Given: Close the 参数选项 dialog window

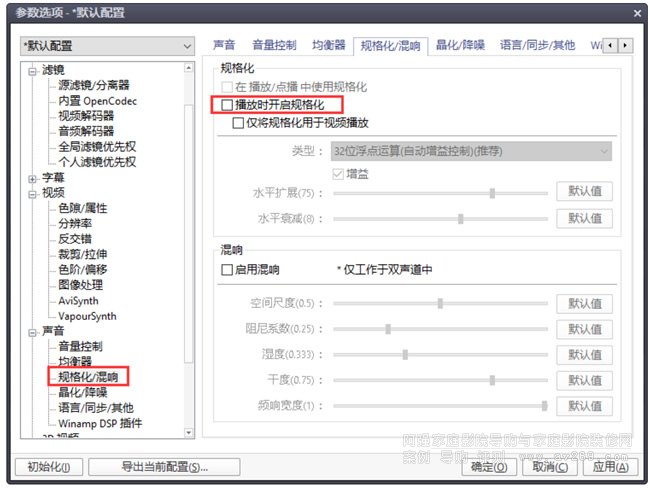Looking at the screenshot, I should click(x=637, y=13).
